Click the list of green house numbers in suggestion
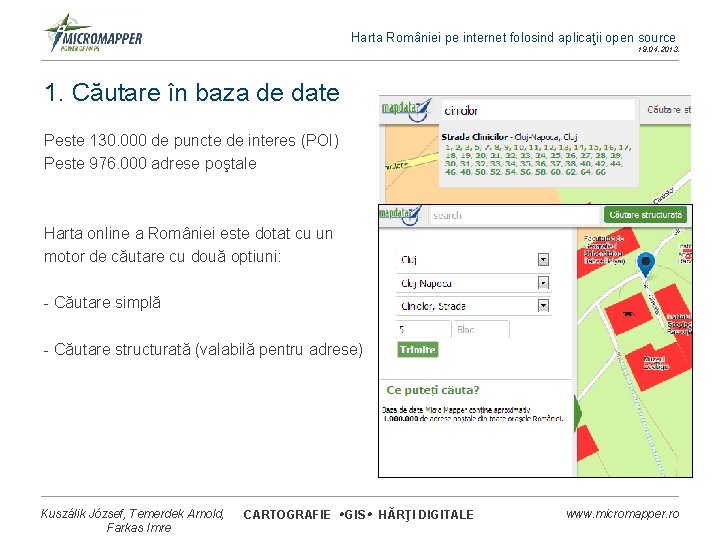The height and width of the screenshot is (540, 720). pos(538,159)
